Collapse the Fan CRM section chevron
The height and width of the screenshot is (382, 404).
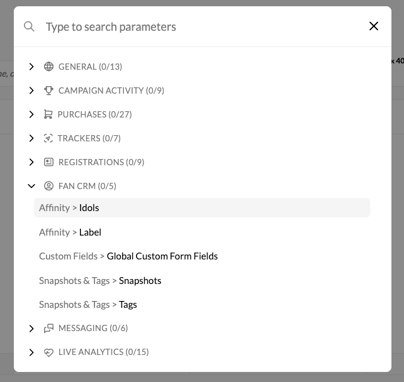click(31, 186)
